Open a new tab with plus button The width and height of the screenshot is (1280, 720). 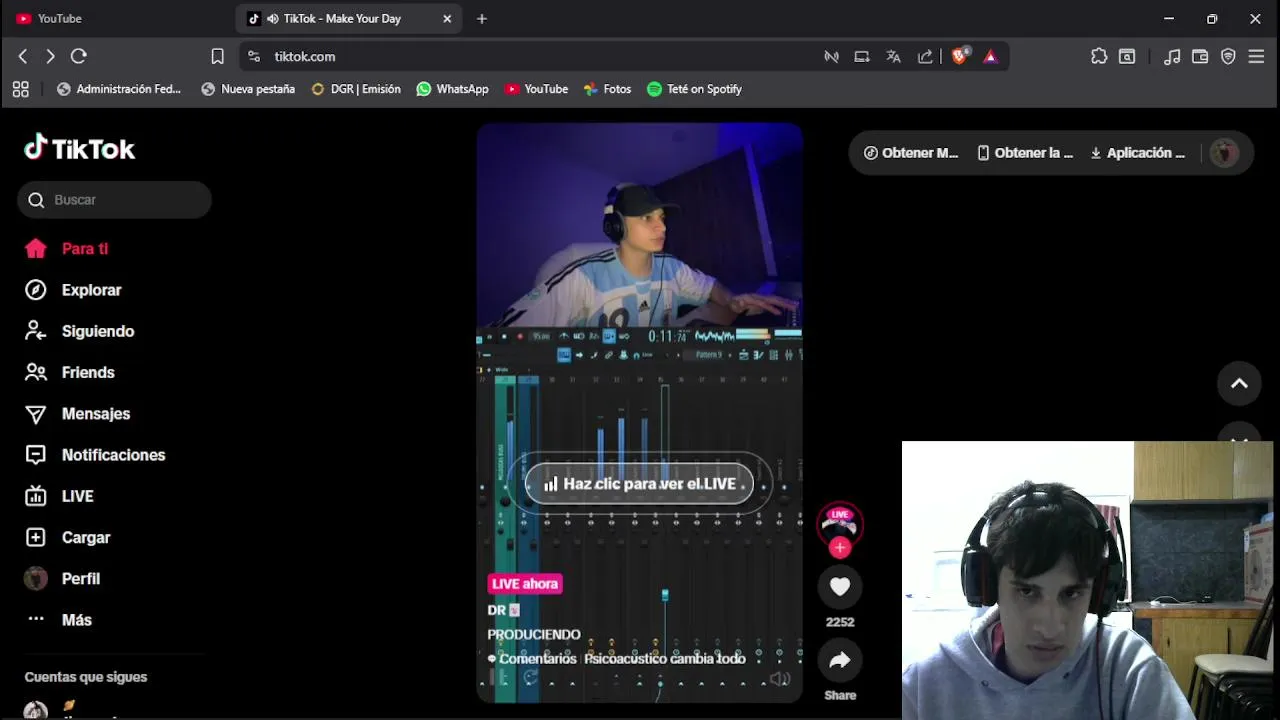point(482,19)
